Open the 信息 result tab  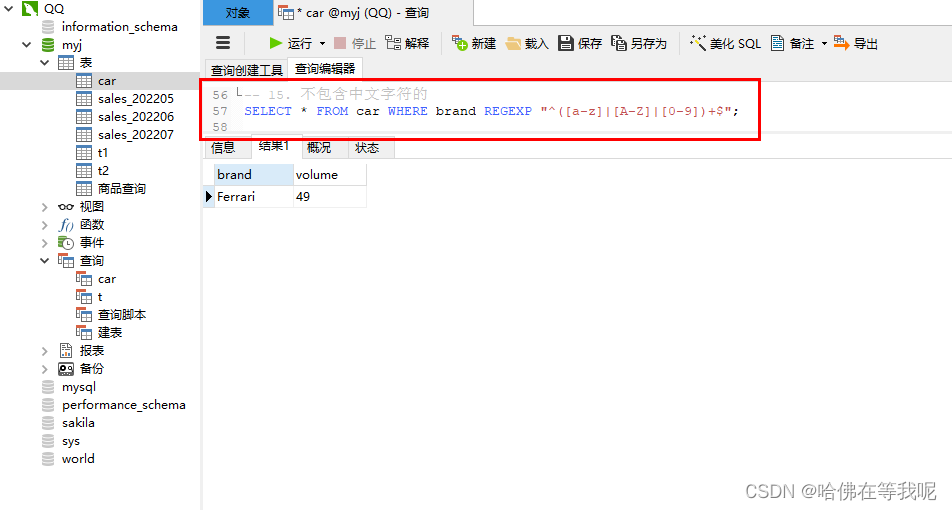pos(223,148)
